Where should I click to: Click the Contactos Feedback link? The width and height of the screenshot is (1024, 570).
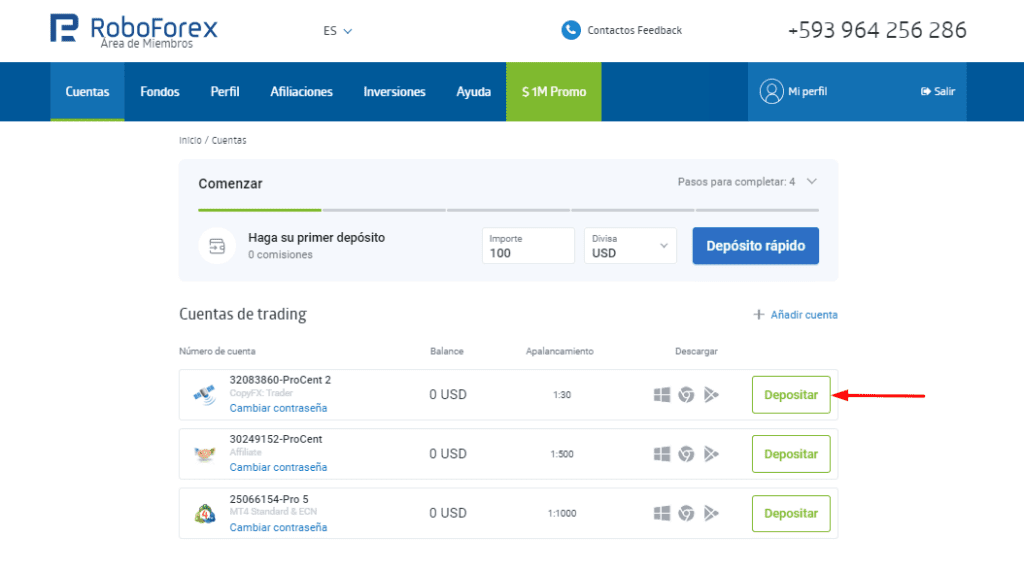tap(634, 30)
